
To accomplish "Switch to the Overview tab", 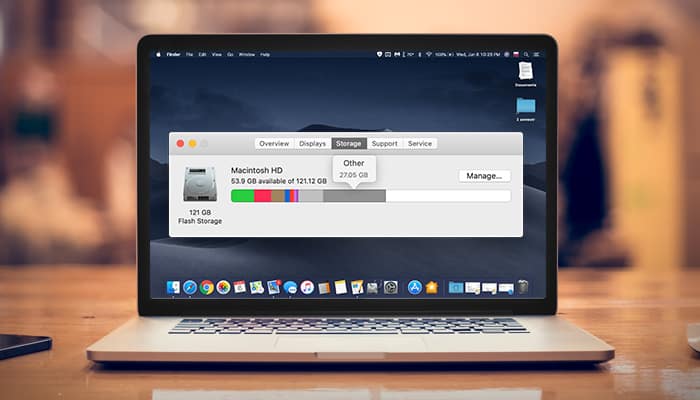I will click(274, 143).
